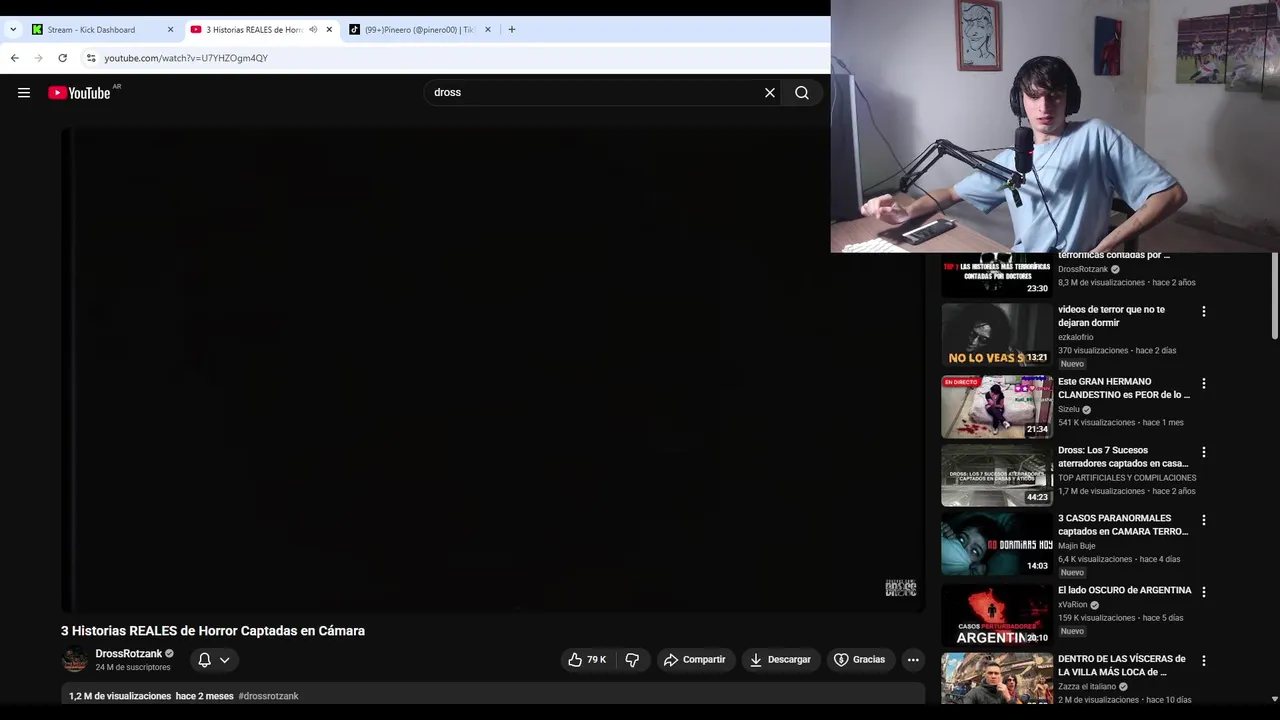Open the YouTube hamburger guide menu
This screenshot has height=720, width=1280.
pyautogui.click(x=24, y=93)
